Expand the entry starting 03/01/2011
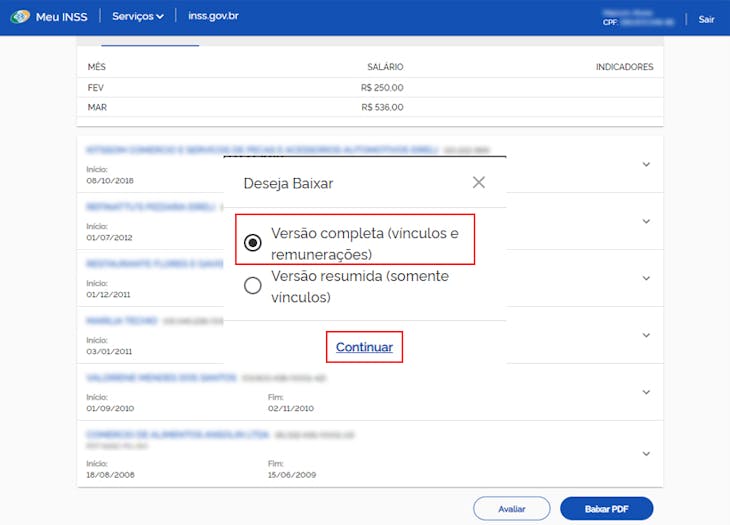The height and width of the screenshot is (525, 730). [x=646, y=335]
